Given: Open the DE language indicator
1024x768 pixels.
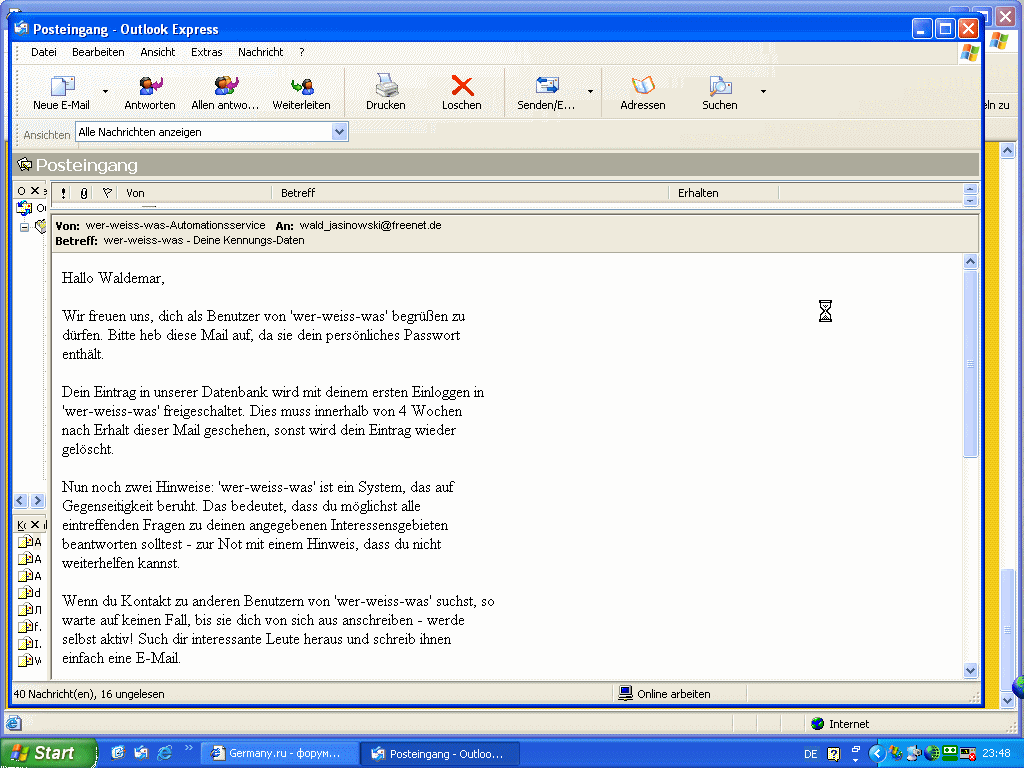Looking at the screenshot, I should point(810,754).
